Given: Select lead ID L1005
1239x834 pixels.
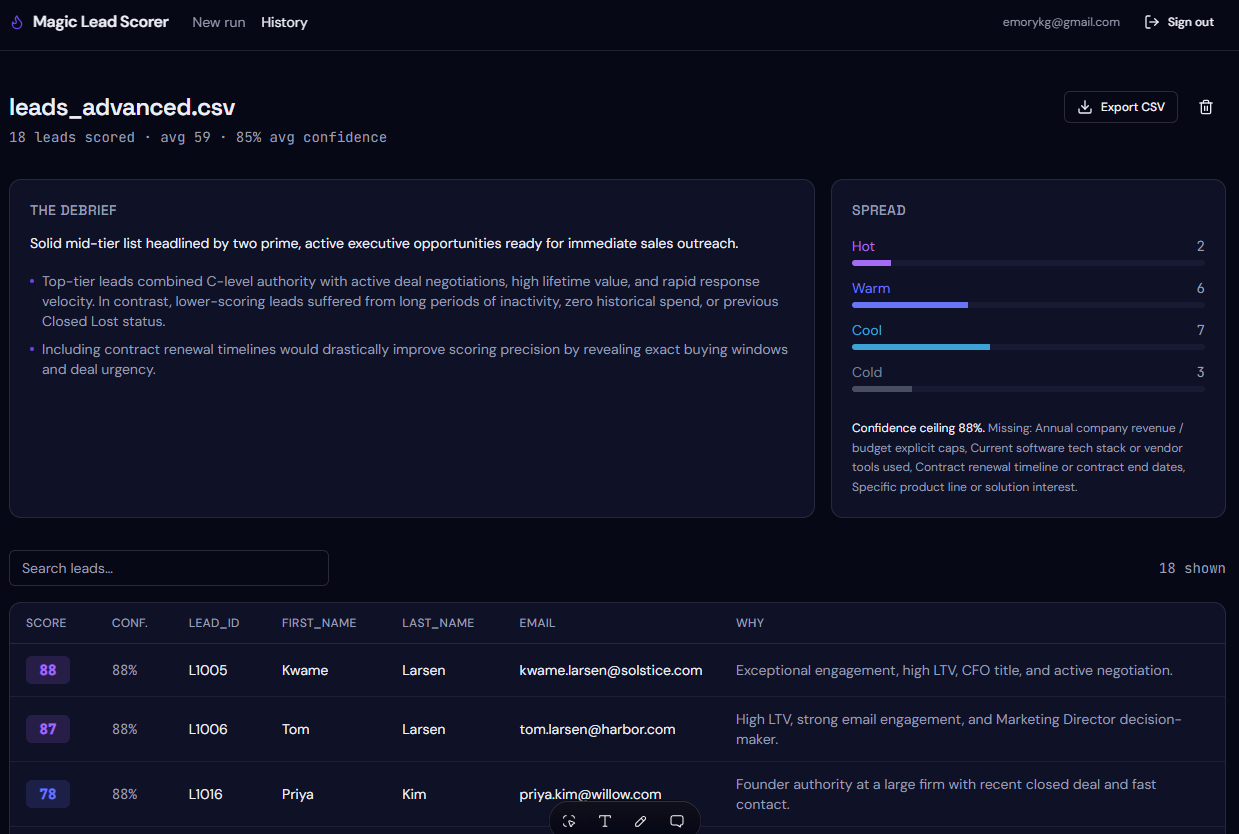Looking at the screenshot, I should coord(208,670).
